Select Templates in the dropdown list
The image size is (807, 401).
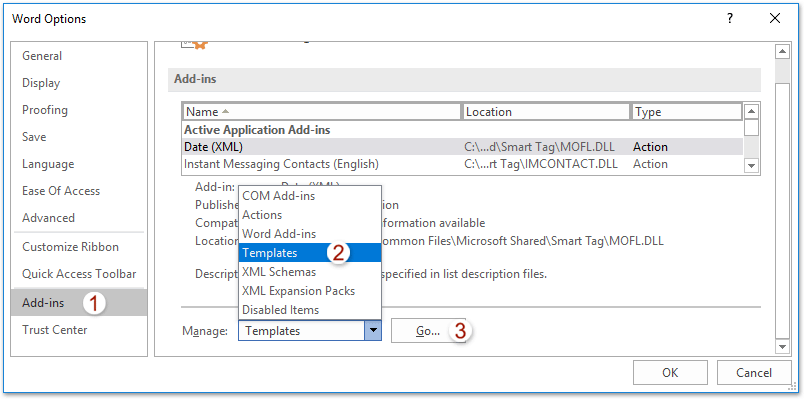(270, 253)
